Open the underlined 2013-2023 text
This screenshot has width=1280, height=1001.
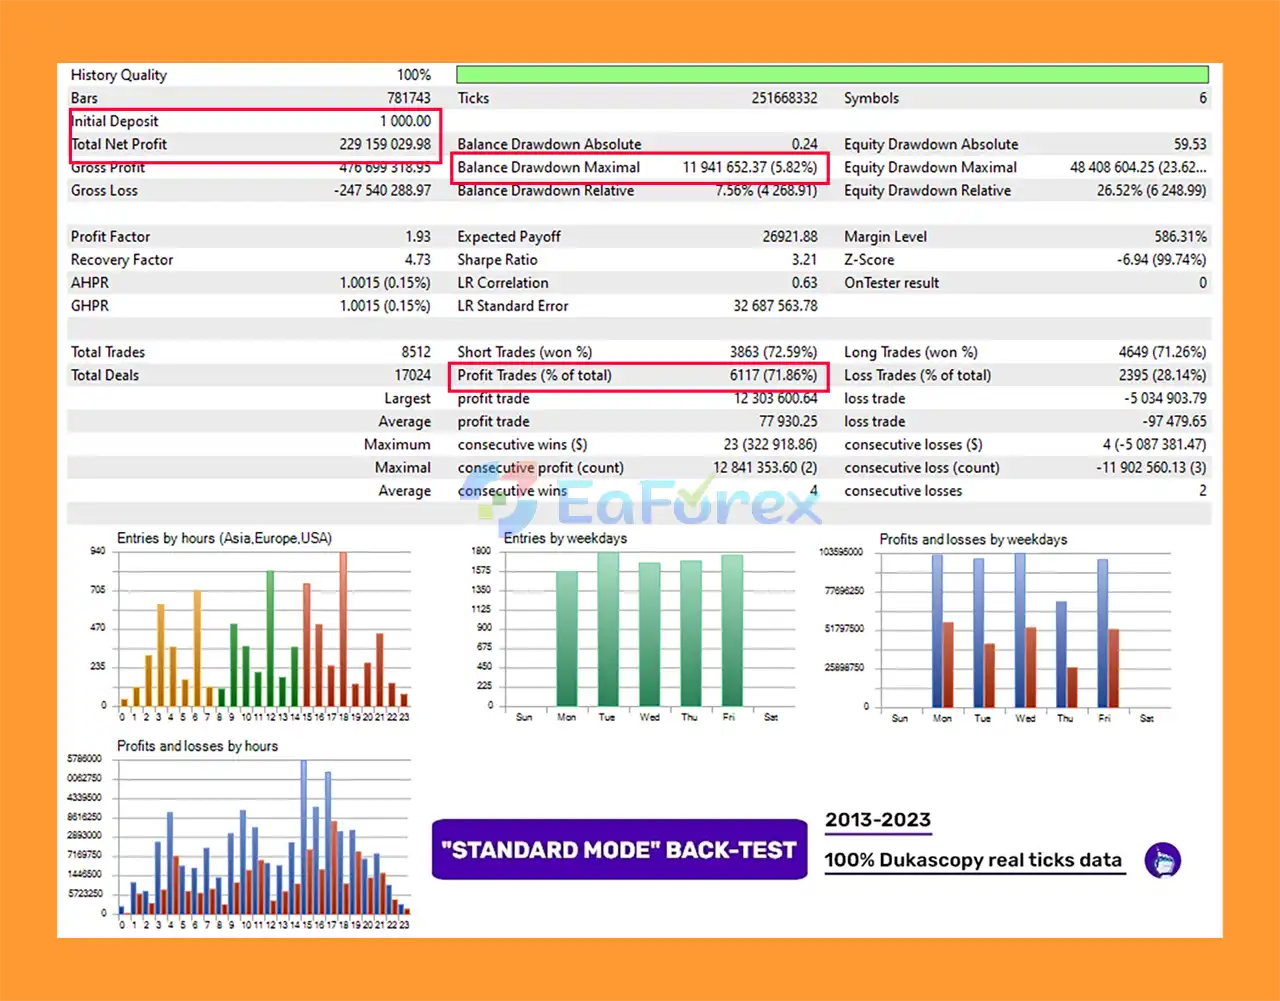(x=877, y=820)
